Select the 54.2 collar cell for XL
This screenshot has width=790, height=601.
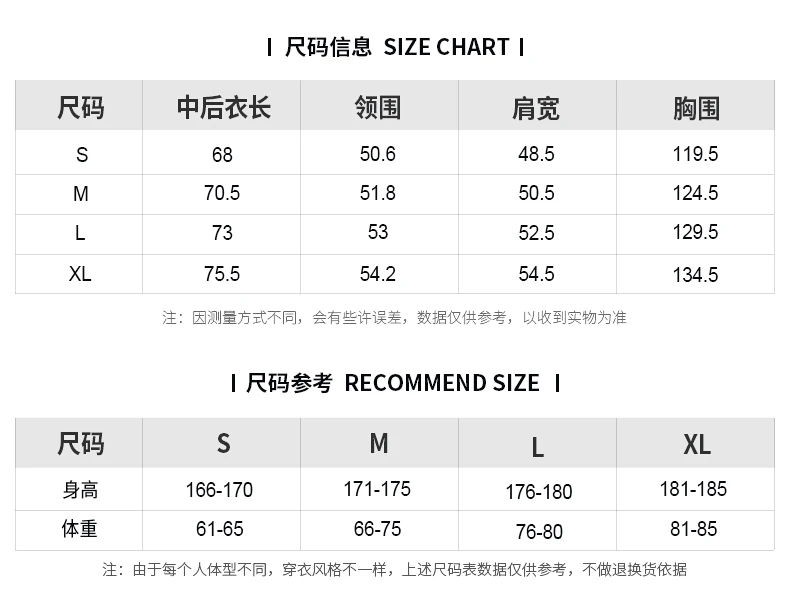click(x=378, y=273)
